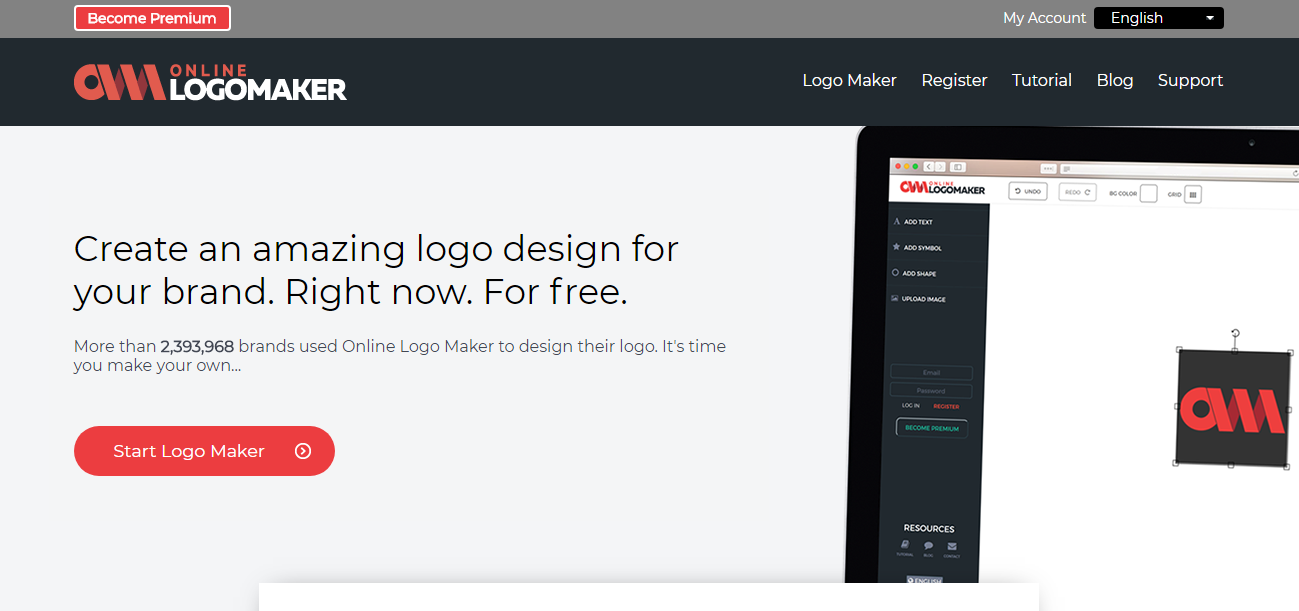Screen dimensions: 1299x611
Task: Click green Become Premium in mockup sidebar
Action: (x=931, y=428)
